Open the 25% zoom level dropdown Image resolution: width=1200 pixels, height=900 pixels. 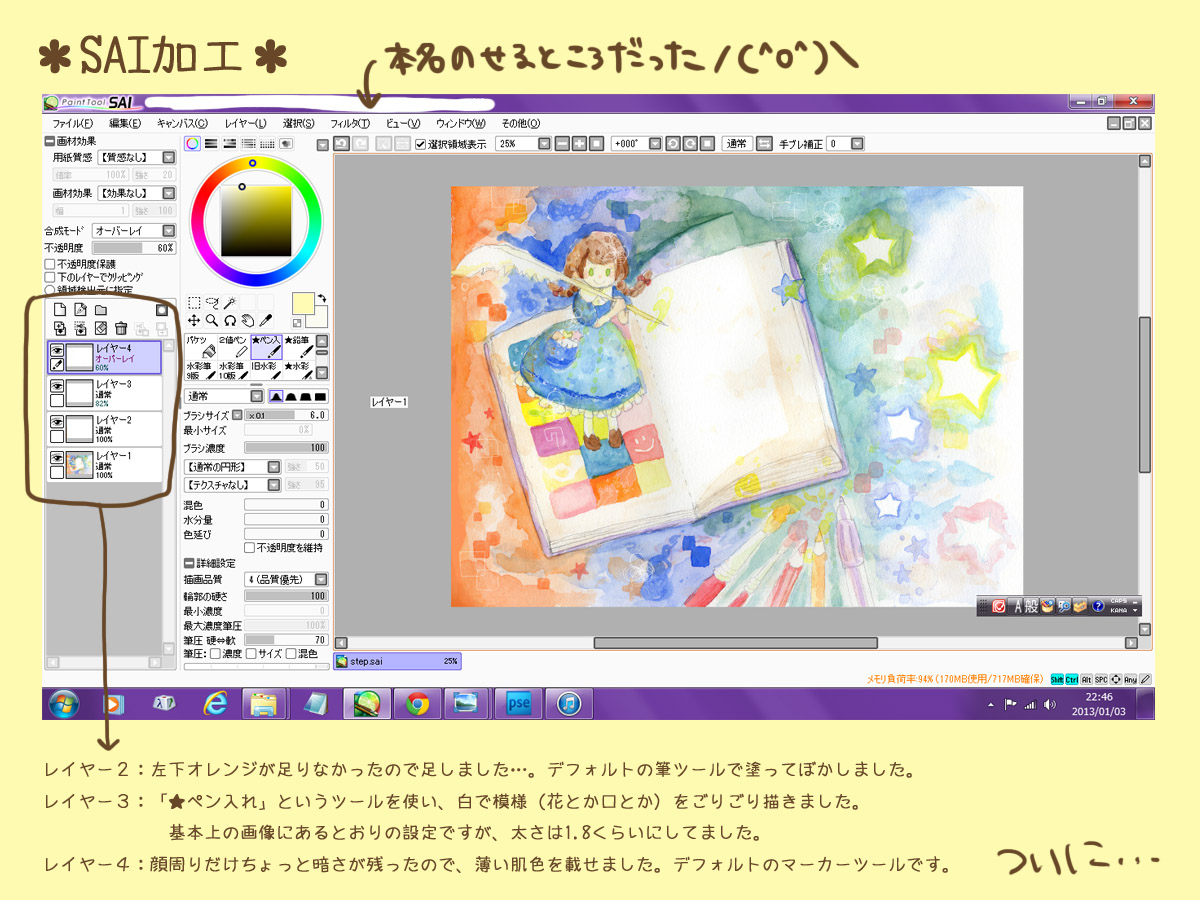click(x=544, y=144)
